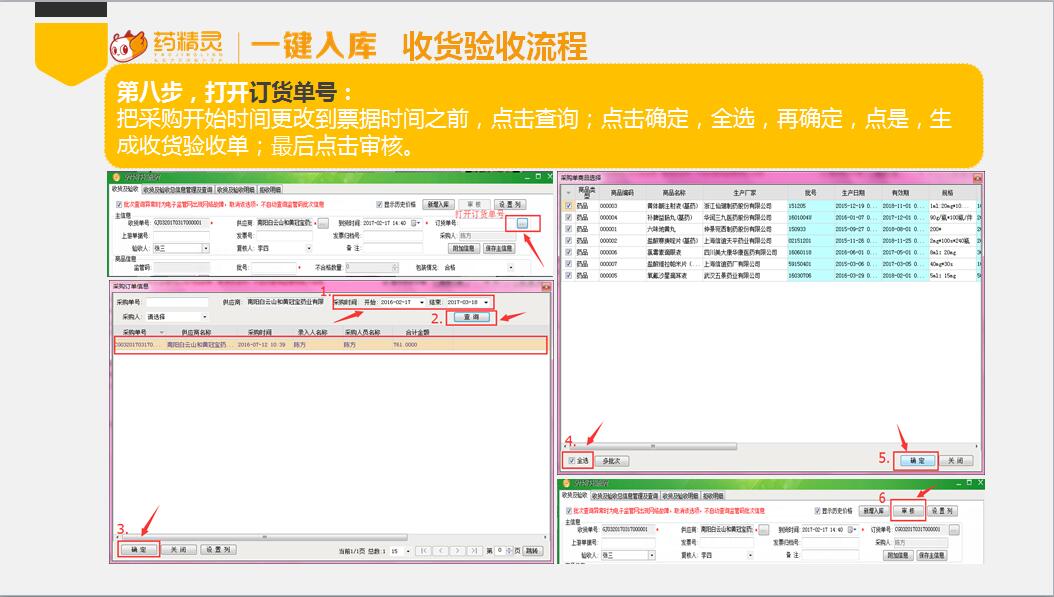Click the 采购单号 input field
The image size is (1054, 597).
pos(179,302)
